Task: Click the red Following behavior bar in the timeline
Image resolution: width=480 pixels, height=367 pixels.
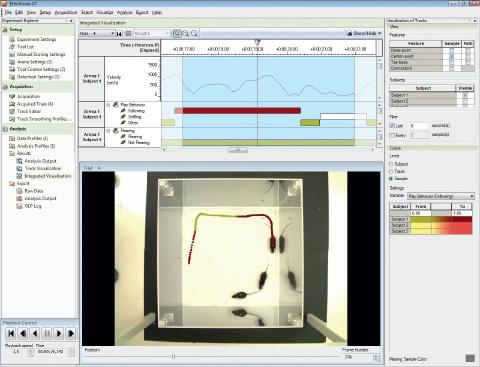Action: coord(241,111)
